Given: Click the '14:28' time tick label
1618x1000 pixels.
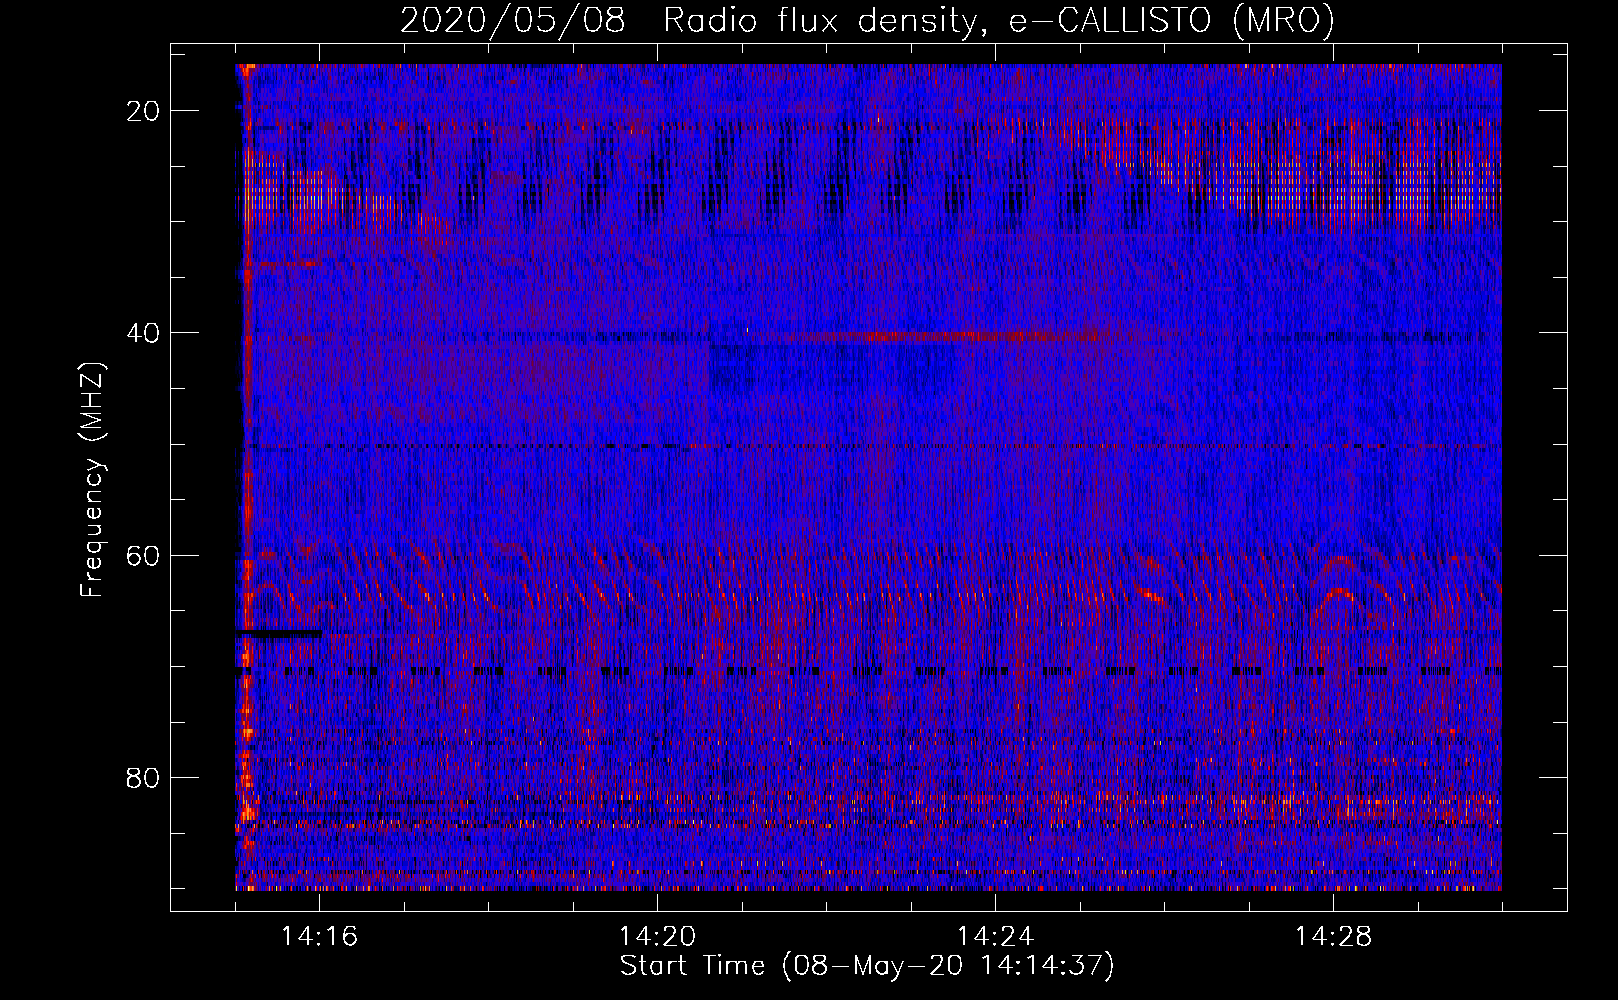Looking at the screenshot, I should [1333, 937].
